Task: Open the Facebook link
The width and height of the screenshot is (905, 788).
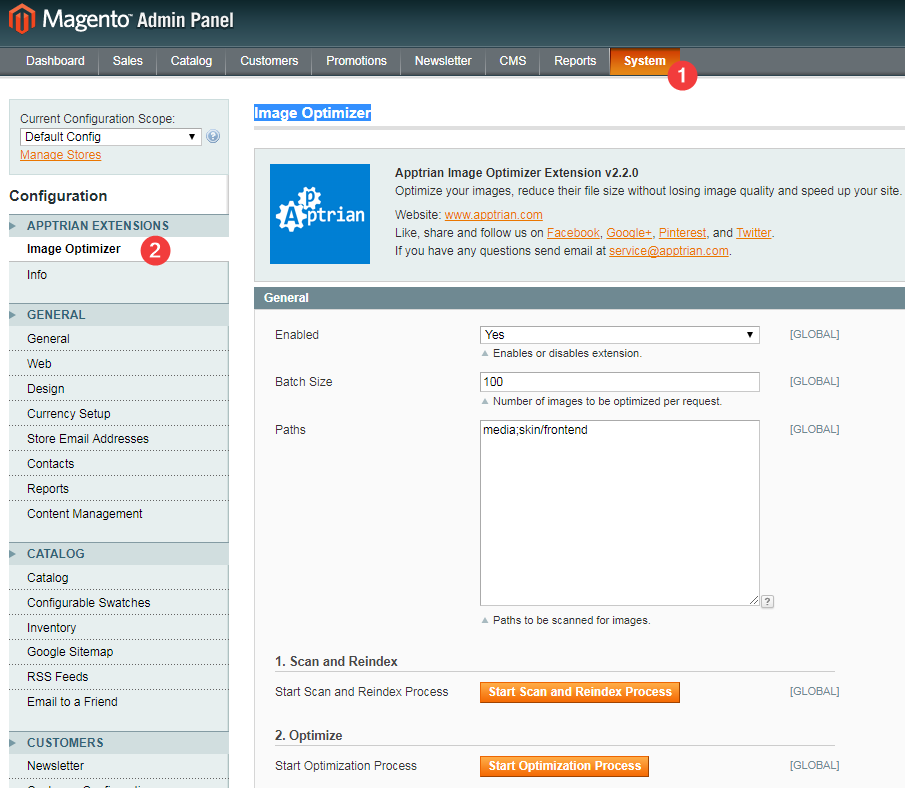Action: click(x=573, y=233)
